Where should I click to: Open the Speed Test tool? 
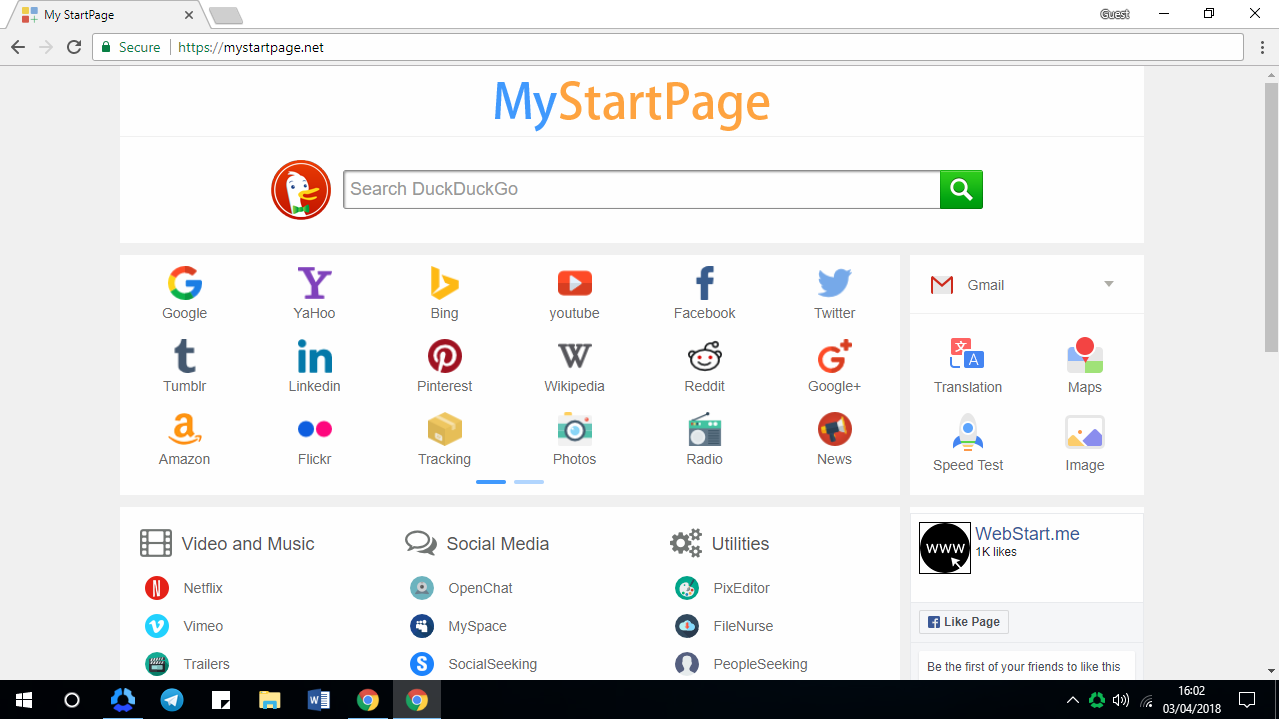(x=967, y=432)
